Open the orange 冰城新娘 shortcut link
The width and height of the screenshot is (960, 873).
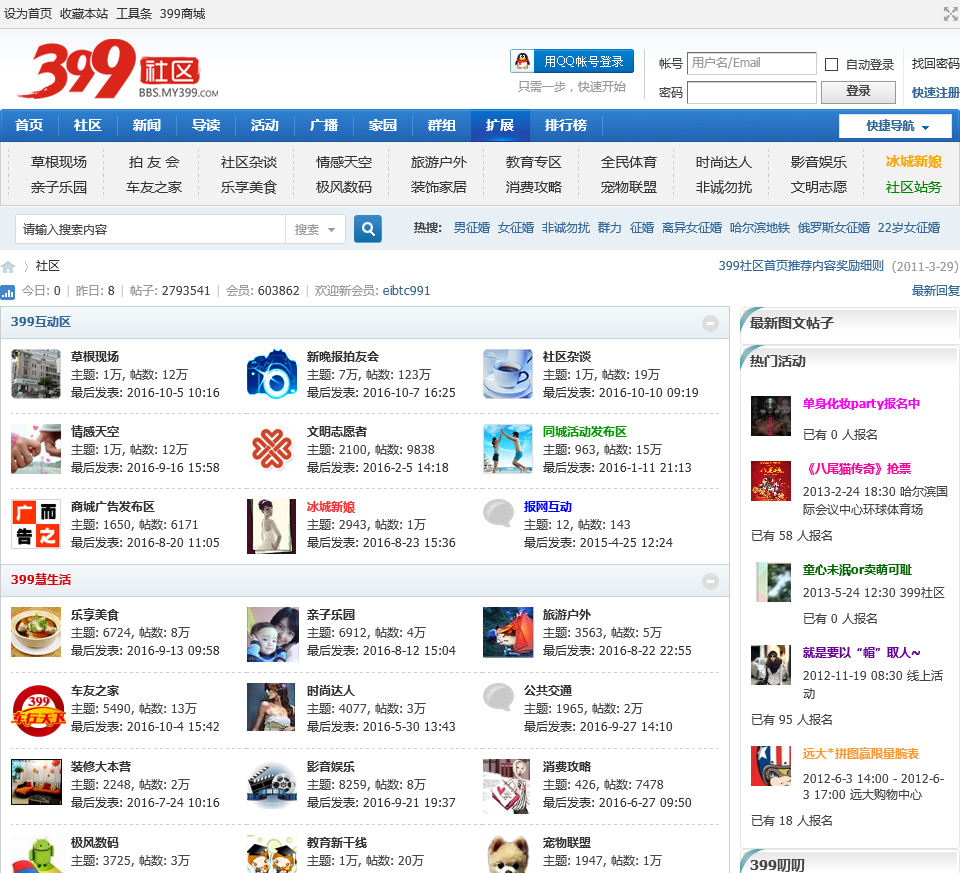tap(913, 162)
